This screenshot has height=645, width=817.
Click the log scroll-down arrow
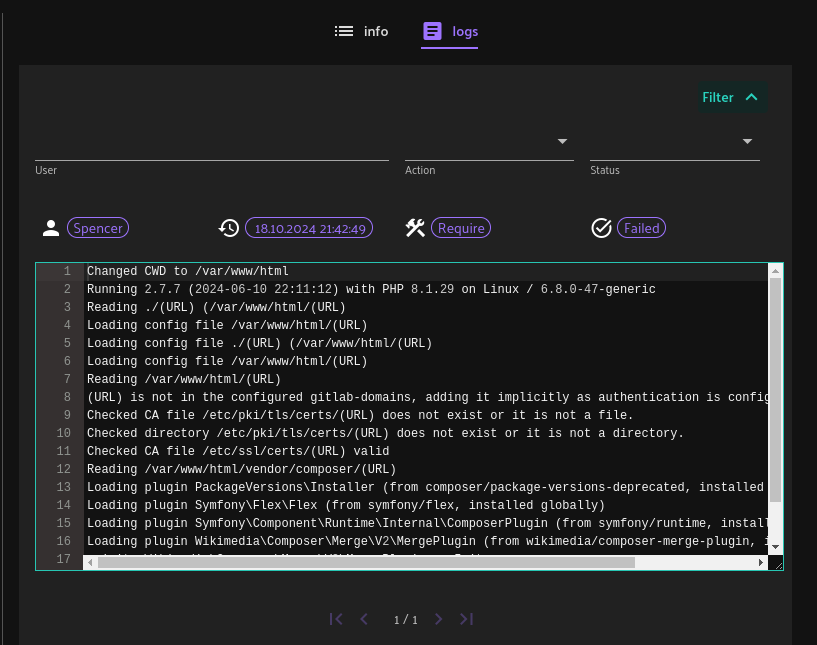click(x=775, y=547)
